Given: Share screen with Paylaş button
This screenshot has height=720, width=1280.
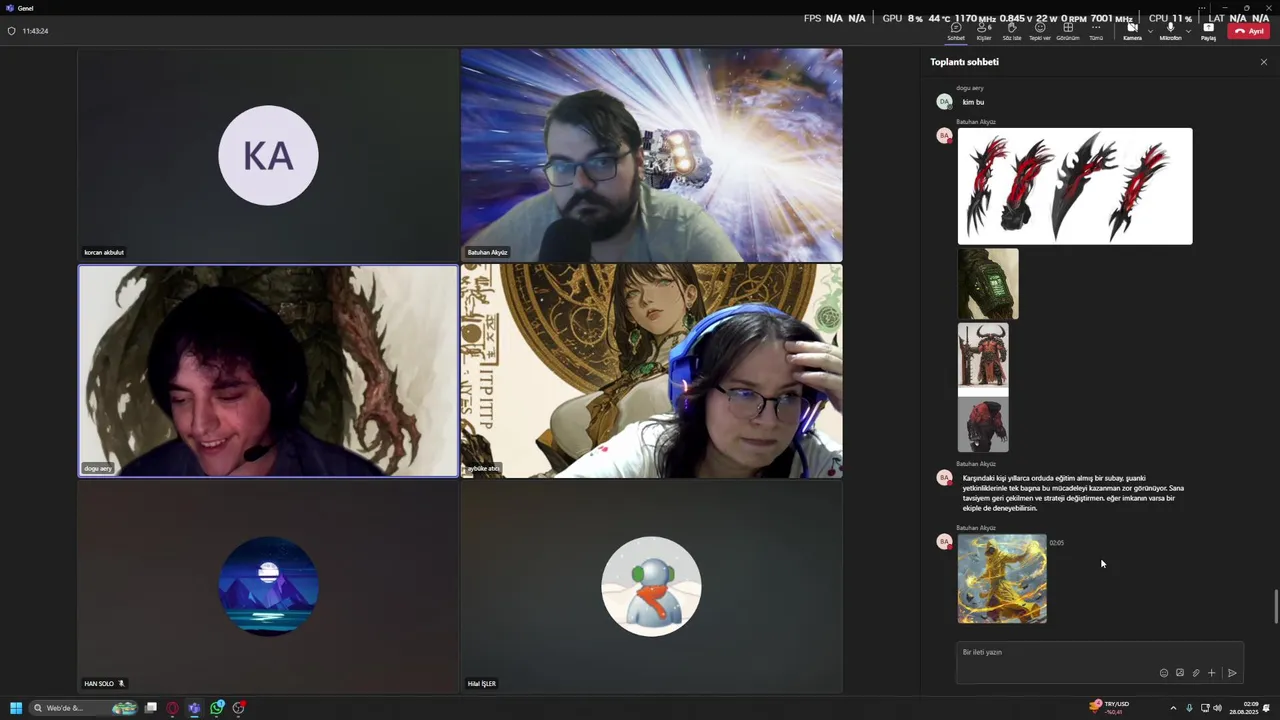Looking at the screenshot, I should (1208, 32).
